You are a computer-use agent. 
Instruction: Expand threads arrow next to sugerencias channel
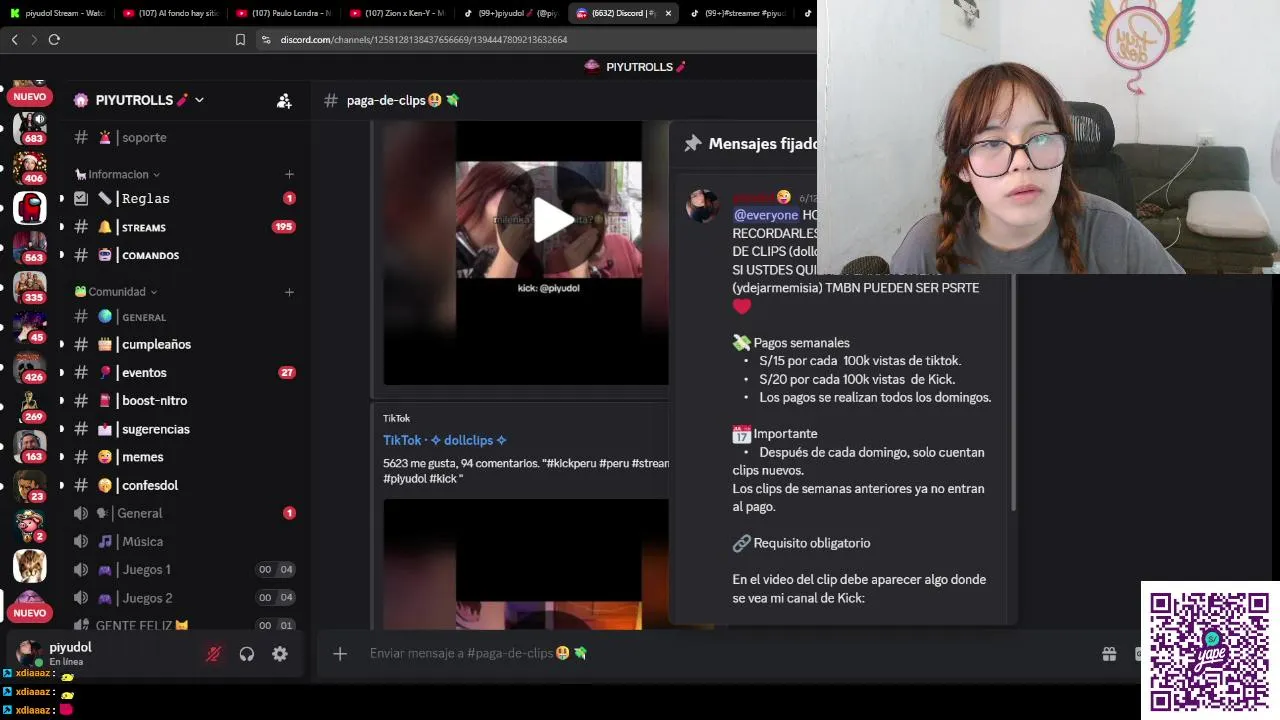point(61,428)
